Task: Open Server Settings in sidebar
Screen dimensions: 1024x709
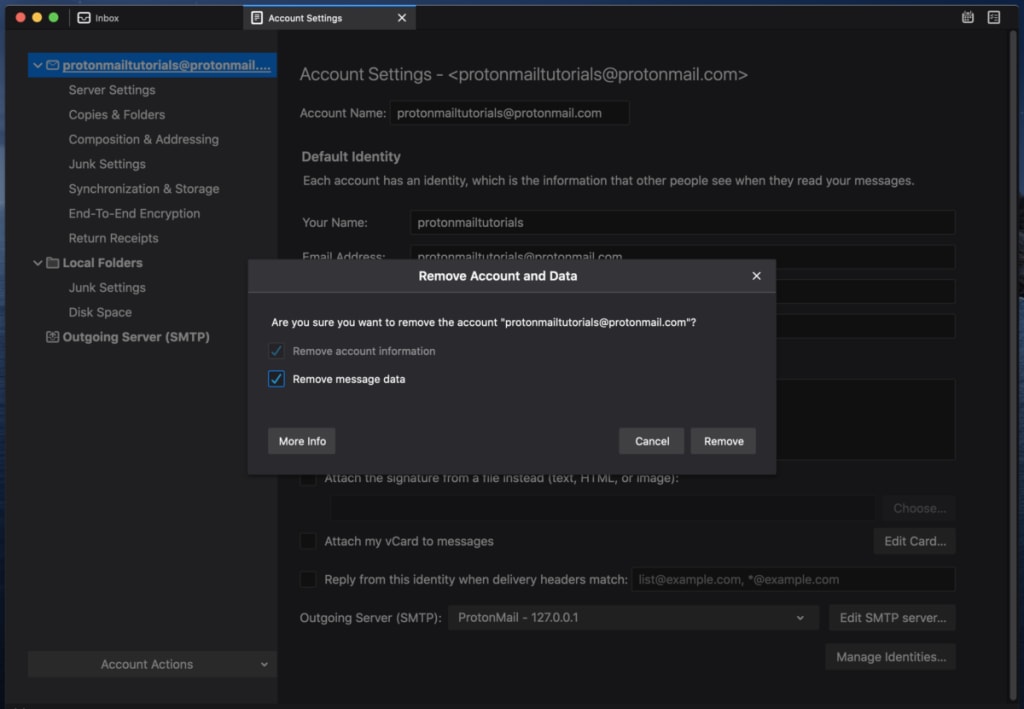Action: 112,90
